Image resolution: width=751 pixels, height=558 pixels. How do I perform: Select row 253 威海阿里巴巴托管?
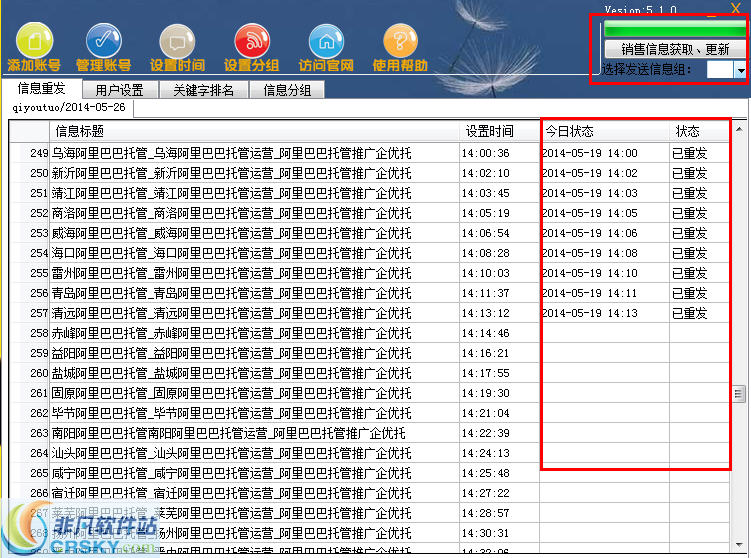[x=369, y=233]
